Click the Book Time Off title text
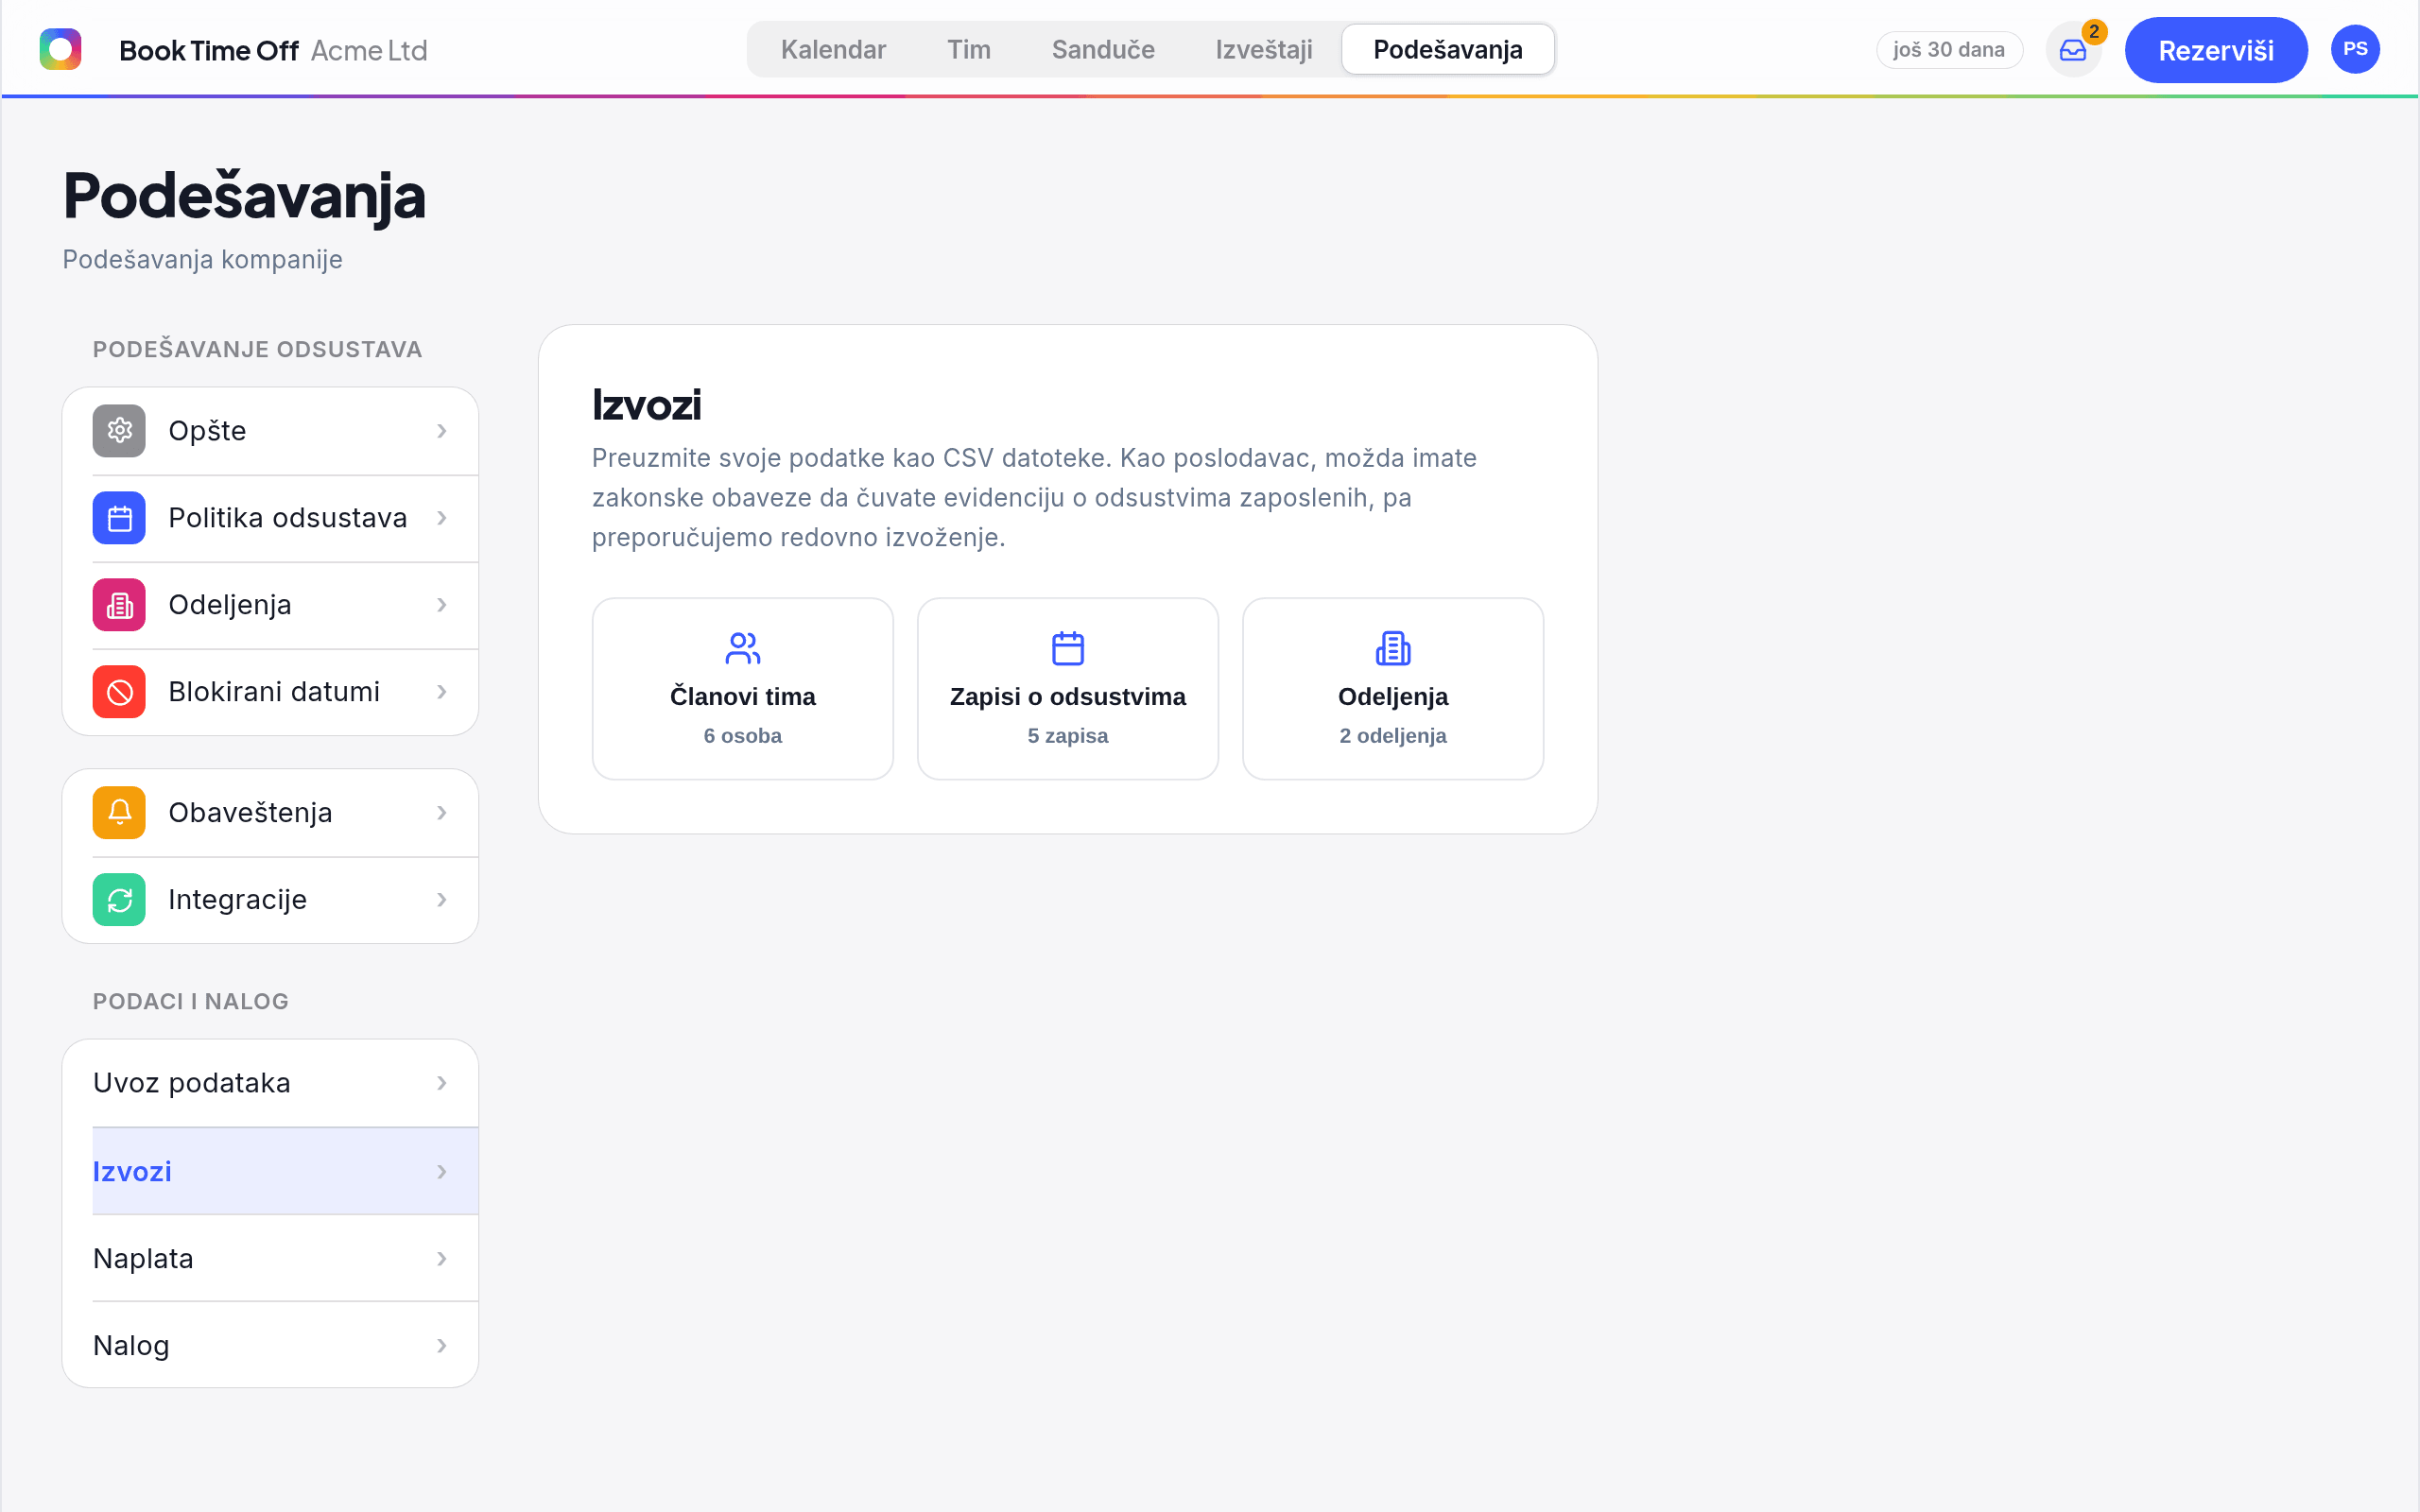 (209, 50)
